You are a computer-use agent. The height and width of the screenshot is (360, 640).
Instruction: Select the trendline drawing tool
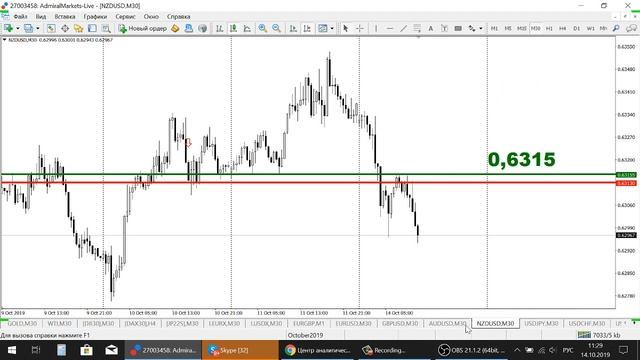coord(403,28)
